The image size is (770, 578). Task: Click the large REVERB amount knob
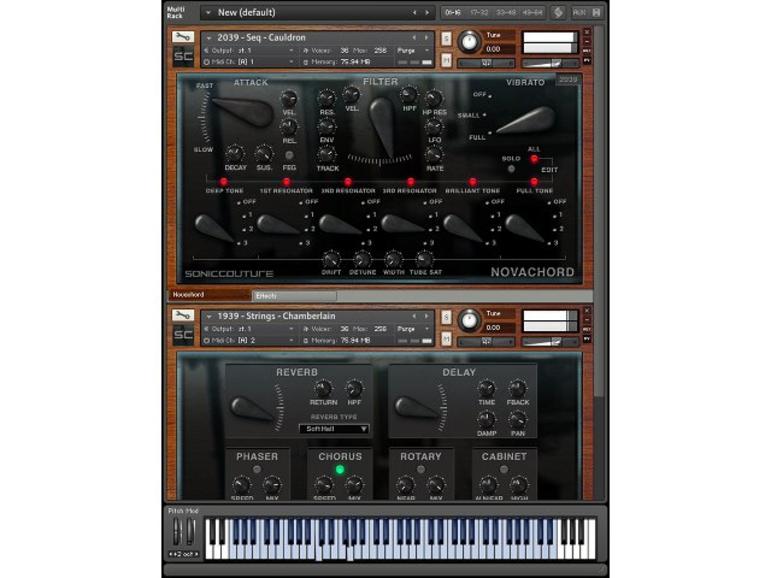tap(251, 410)
